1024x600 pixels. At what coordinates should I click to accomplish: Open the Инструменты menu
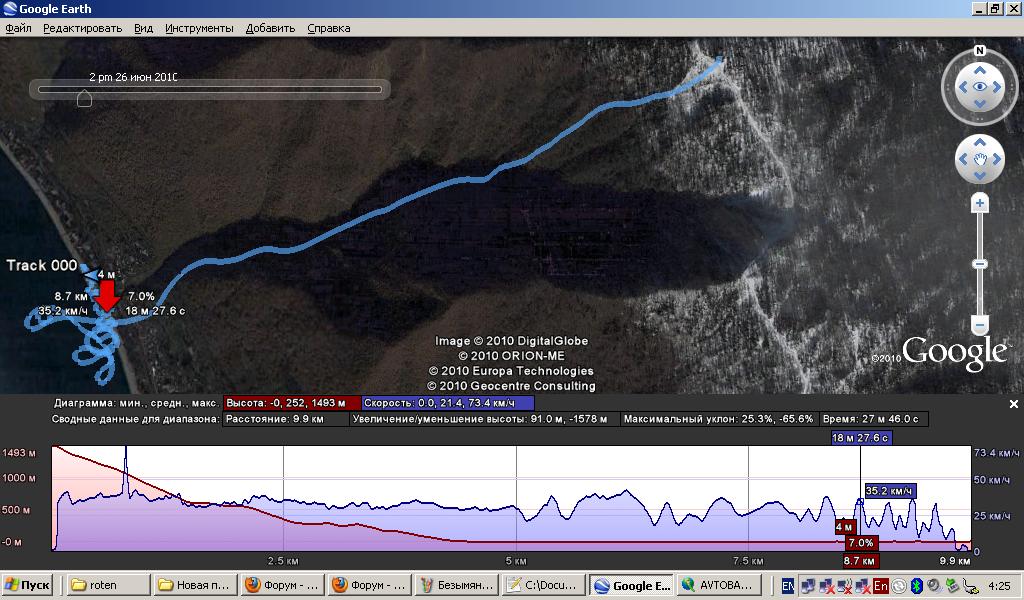[199, 28]
